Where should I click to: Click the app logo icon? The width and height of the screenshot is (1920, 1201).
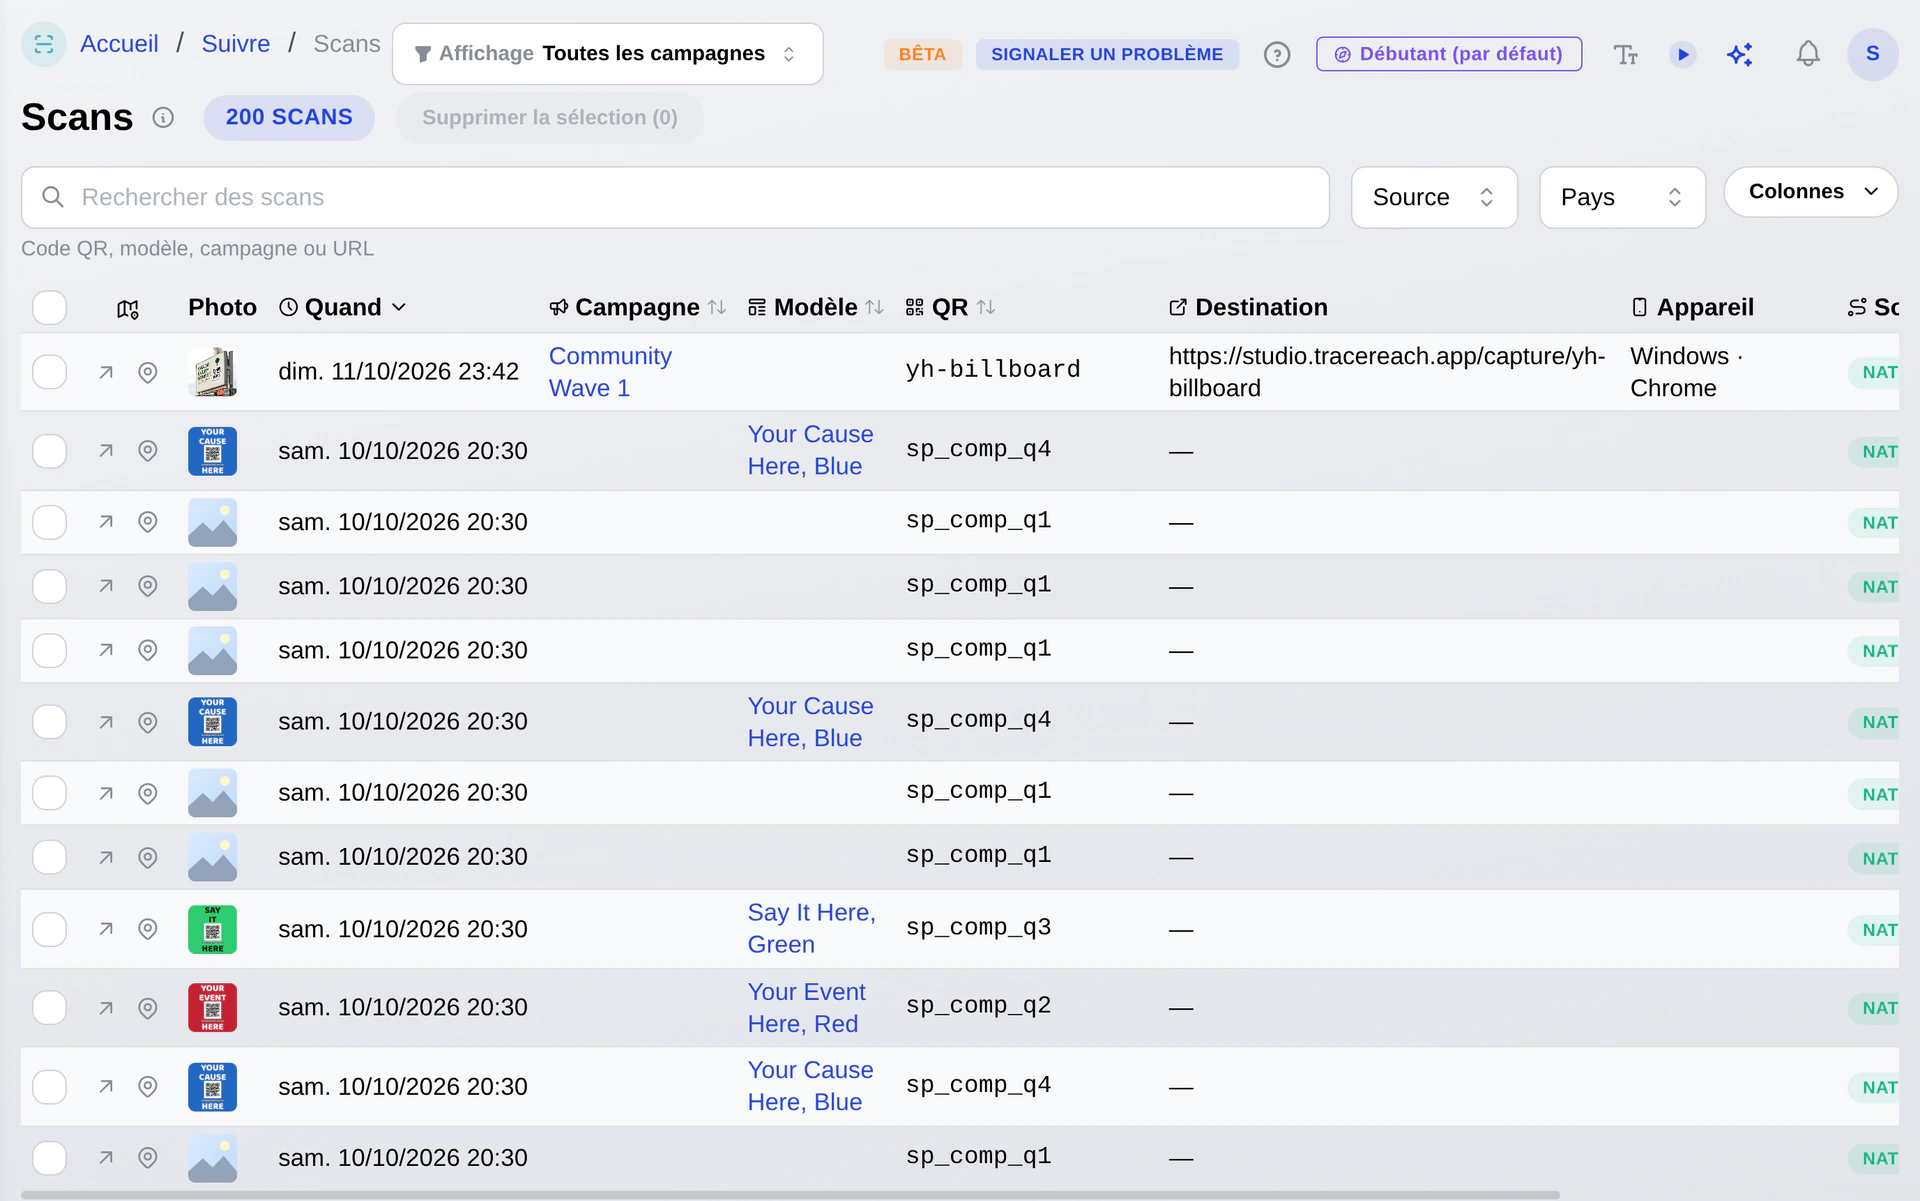[x=44, y=44]
